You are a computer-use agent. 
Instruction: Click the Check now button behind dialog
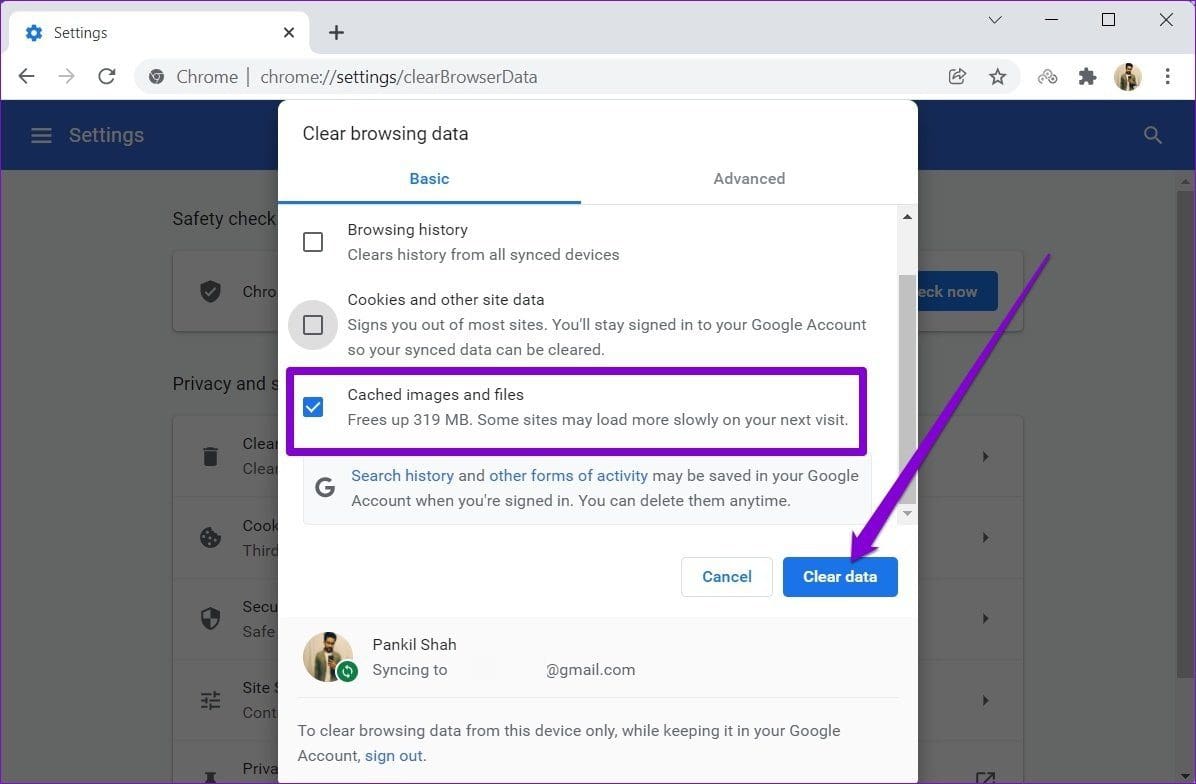pyautogui.click(x=957, y=291)
